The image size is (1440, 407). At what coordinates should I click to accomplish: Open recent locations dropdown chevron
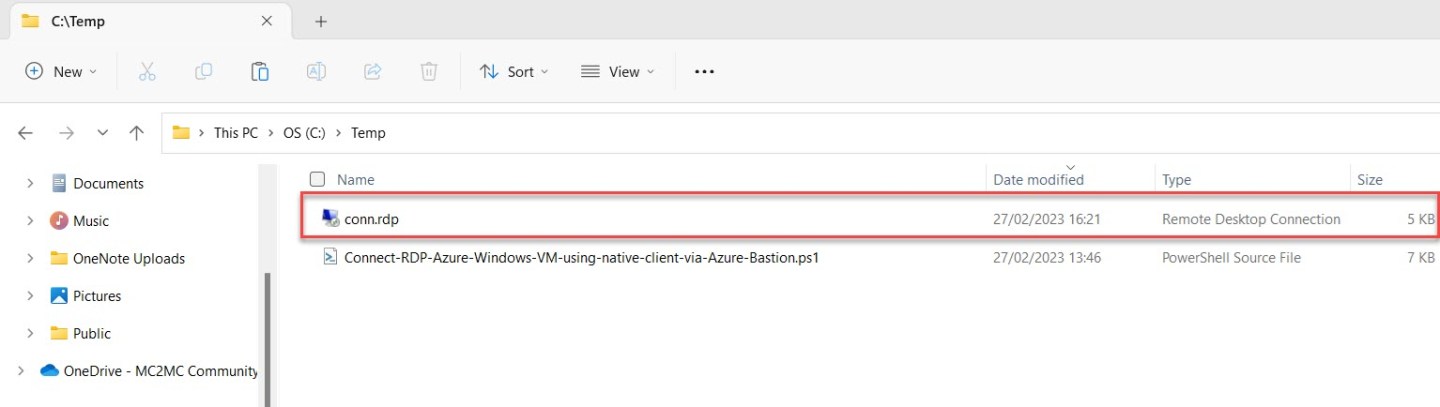click(102, 133)
